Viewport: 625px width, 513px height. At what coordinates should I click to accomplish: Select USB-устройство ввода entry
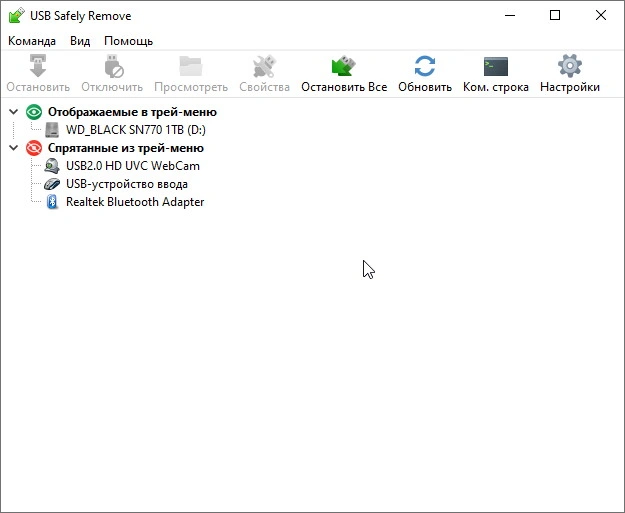tap(126, 184)
